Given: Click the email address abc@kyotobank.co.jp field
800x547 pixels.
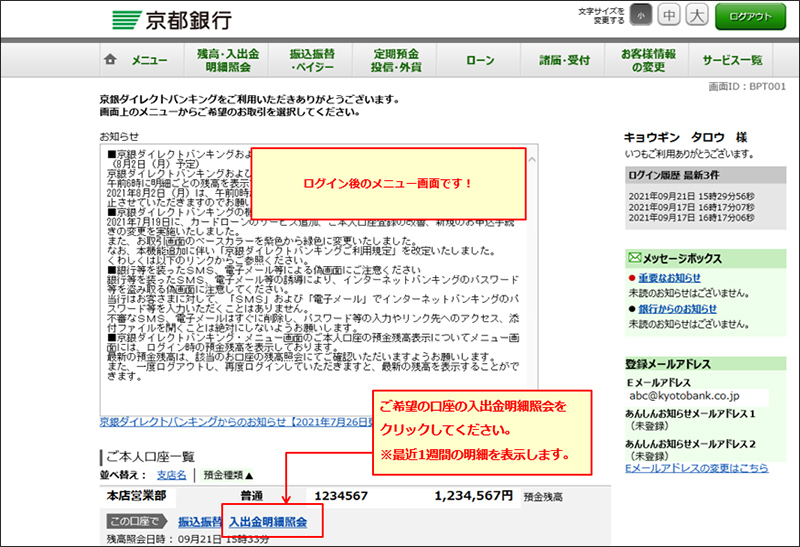Looking at the screenshot, I should (x=697, y=396).
